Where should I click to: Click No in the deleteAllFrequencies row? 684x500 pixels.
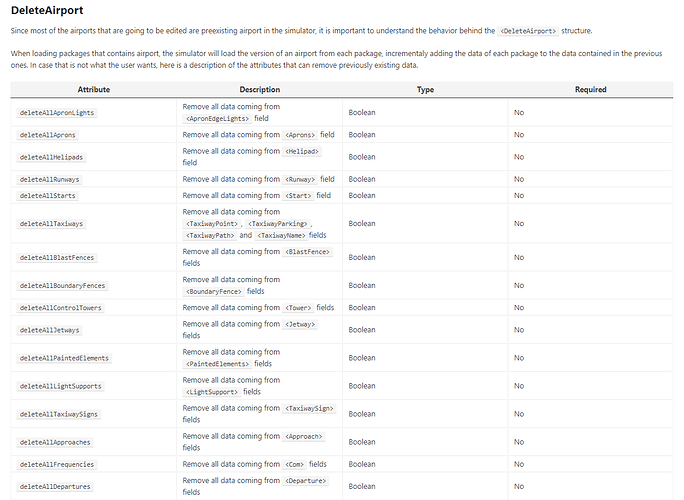519,464
